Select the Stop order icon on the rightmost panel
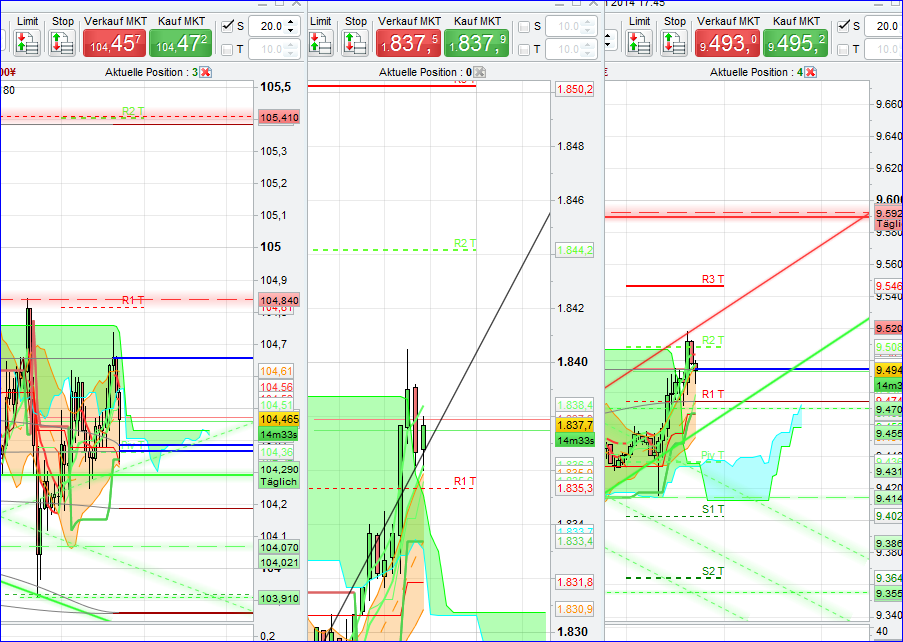The height and width of the screenshot is (642, 903). click(x=674, y=42)
